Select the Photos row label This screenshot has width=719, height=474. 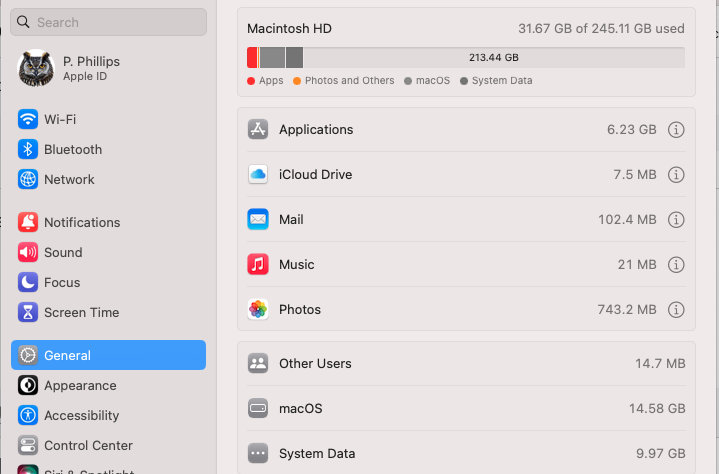[300, 309]
